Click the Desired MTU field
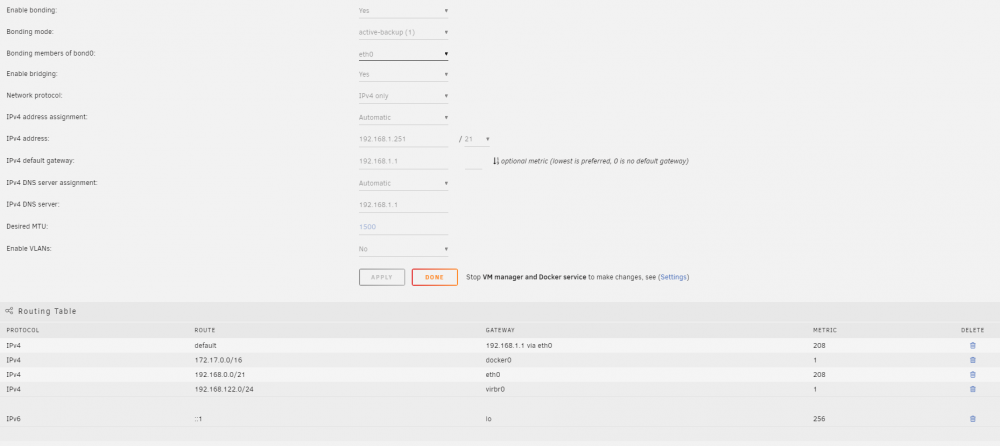 point(403,227)
